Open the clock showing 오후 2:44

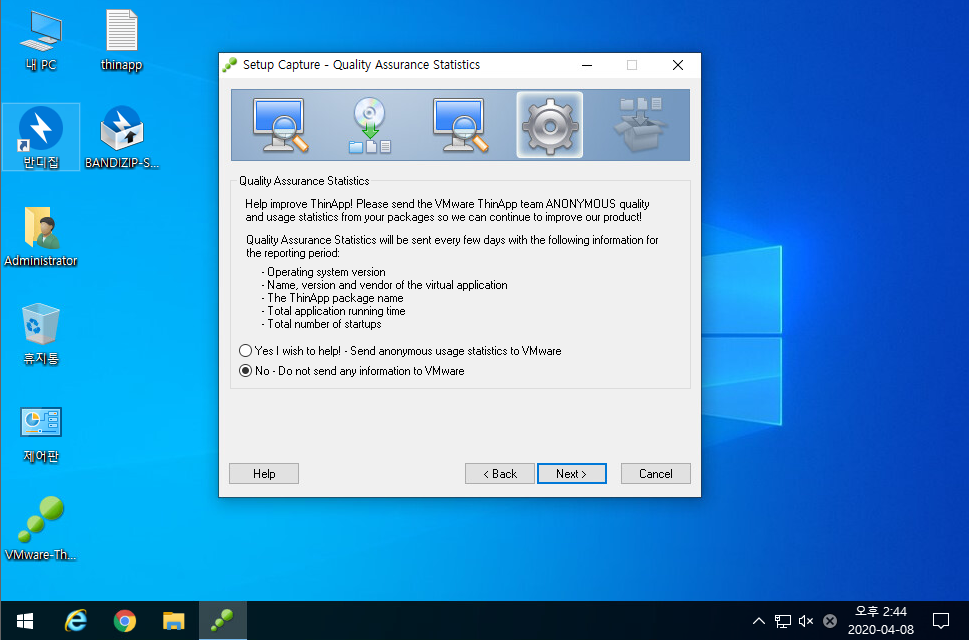[881, 620]
